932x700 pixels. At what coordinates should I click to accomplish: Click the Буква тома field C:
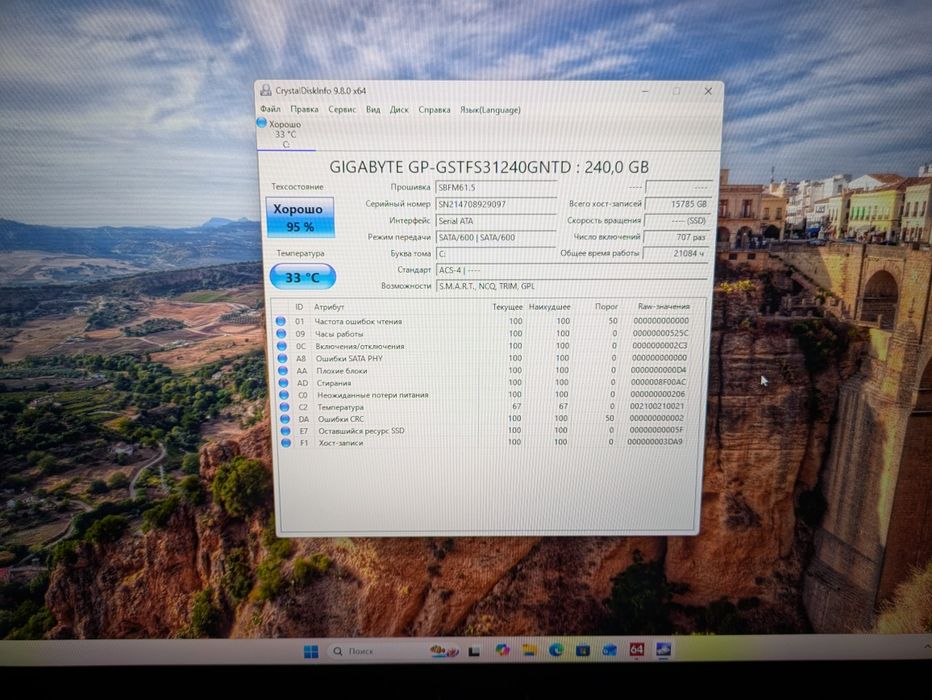496,253
